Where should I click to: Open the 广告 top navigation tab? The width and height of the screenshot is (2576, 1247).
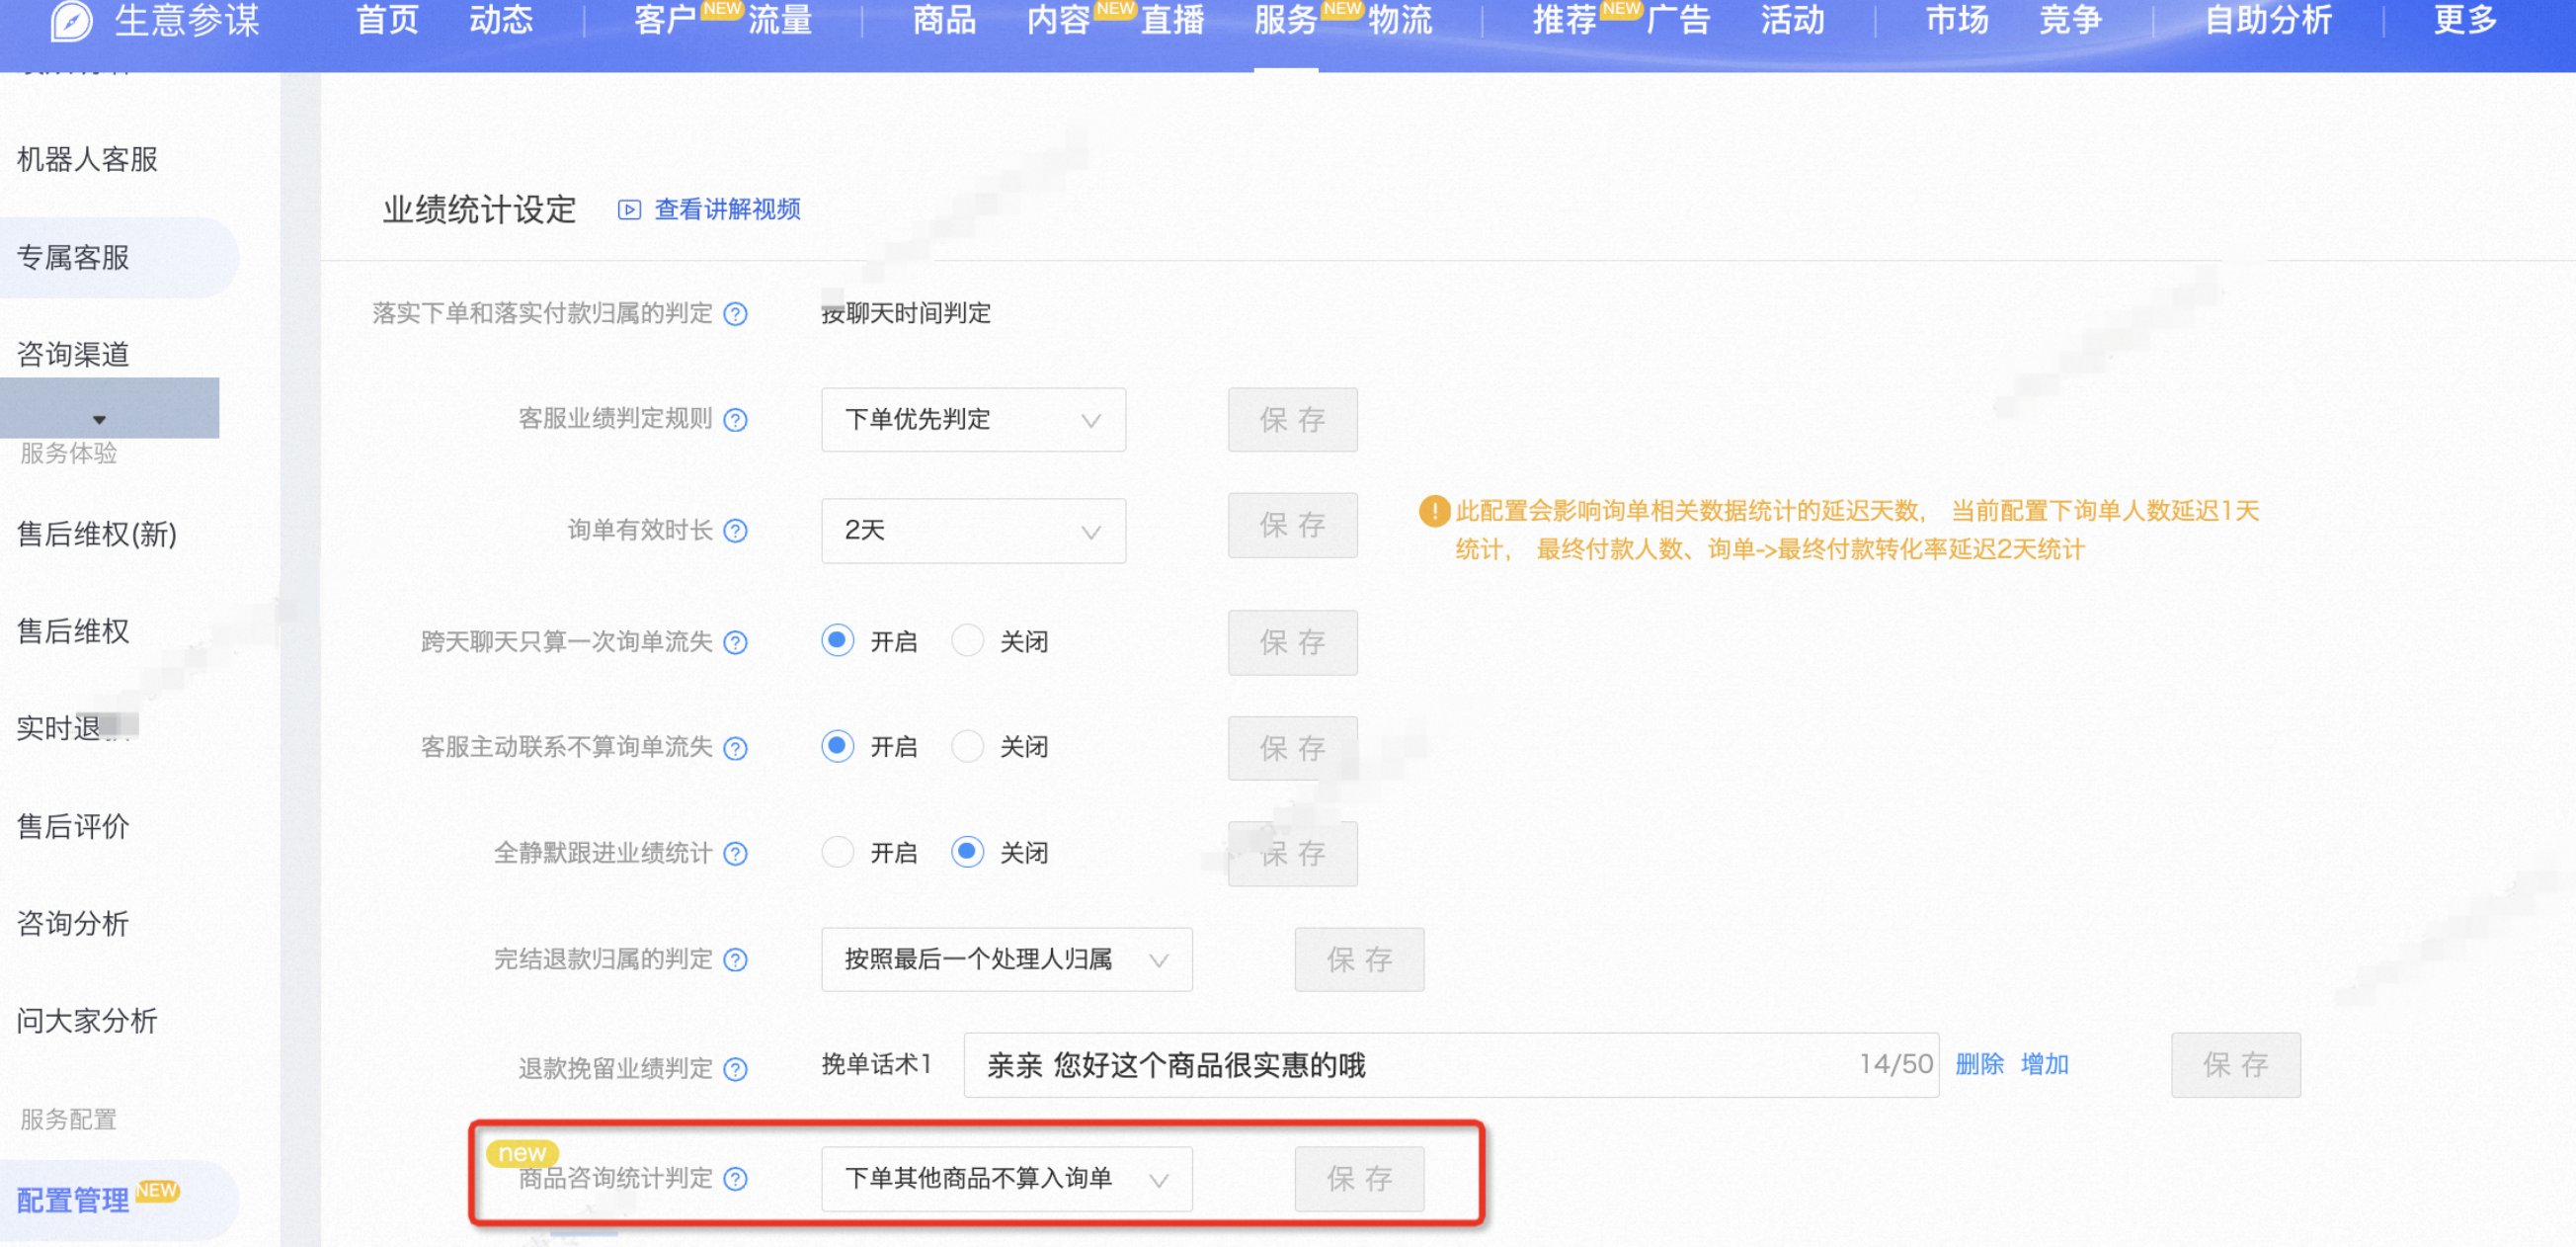tap(1679, 20)
